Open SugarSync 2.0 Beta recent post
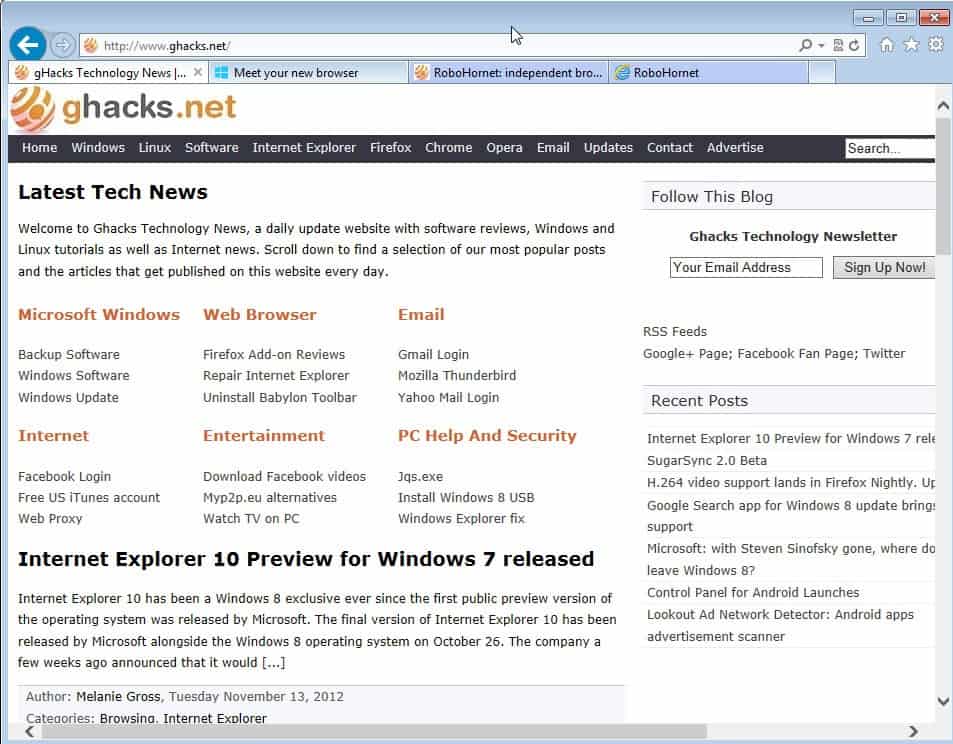The height and width of the screenshot is (744, 953). point(707,461)
